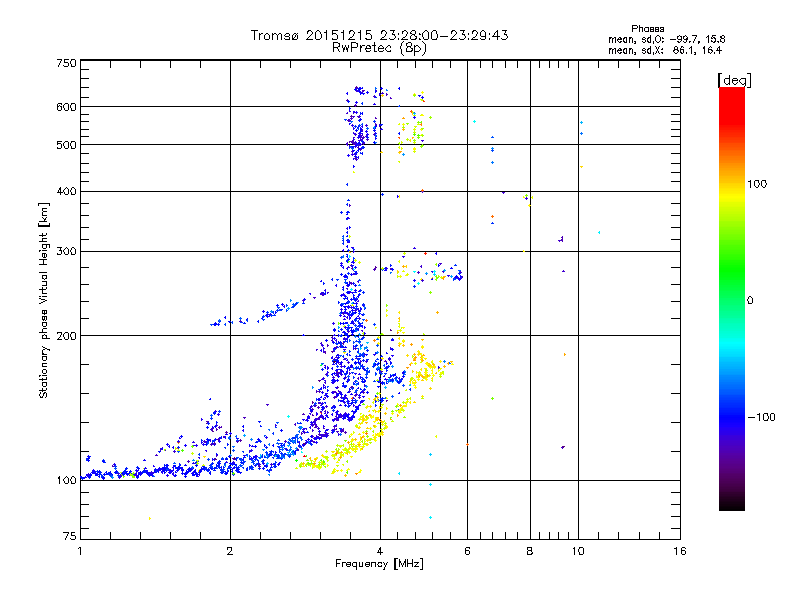Click the x-axis tick label '1'
This screenshot has height=600, width=800.
click(80, 551)
